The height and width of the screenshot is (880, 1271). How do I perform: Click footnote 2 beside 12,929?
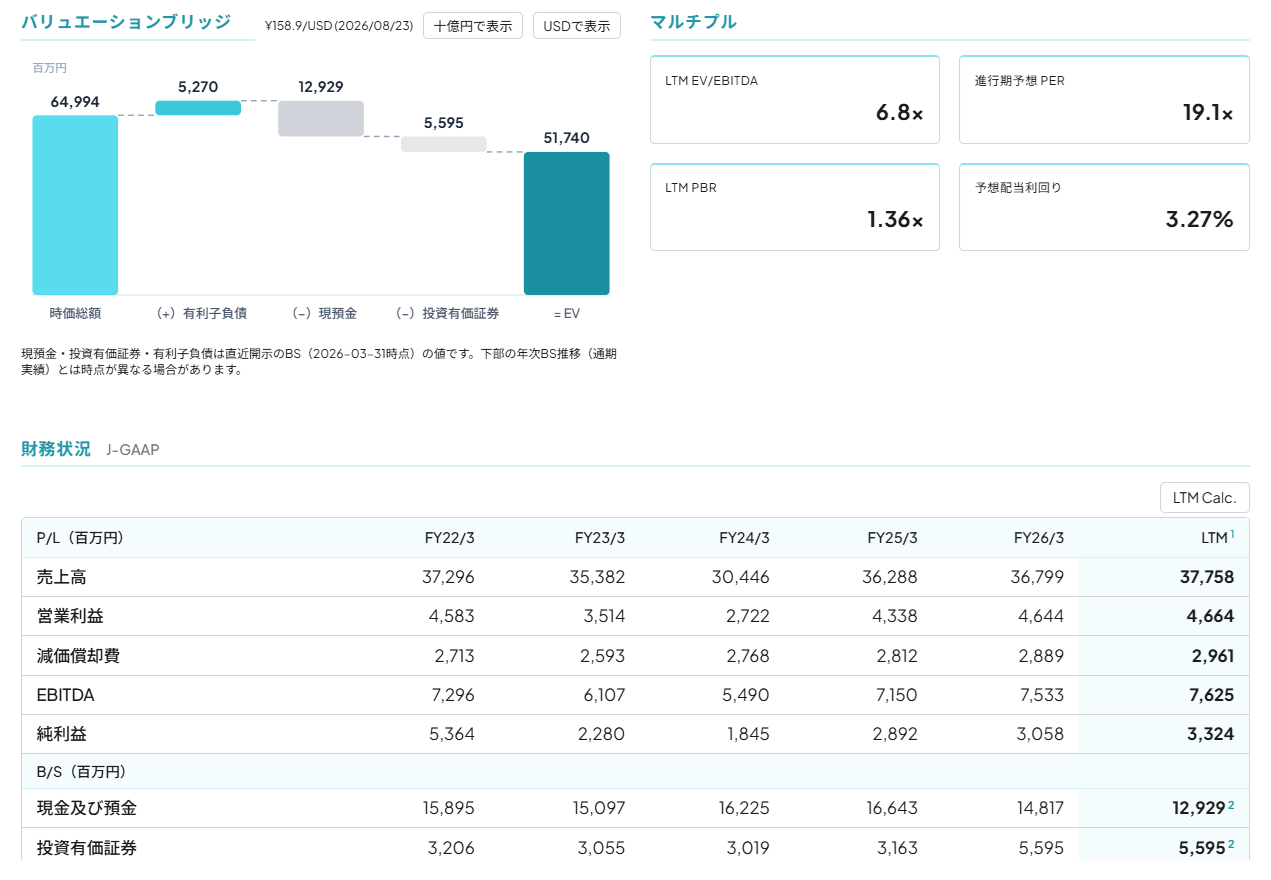[x=1231, y=805]
